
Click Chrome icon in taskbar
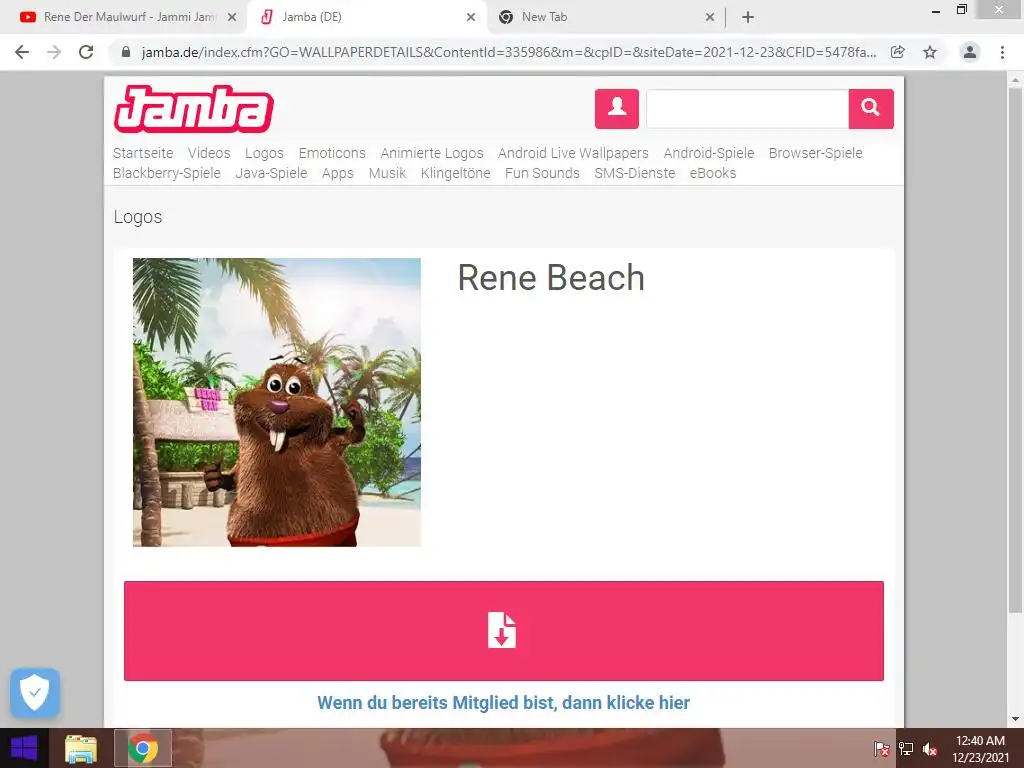tap(143, 748)
